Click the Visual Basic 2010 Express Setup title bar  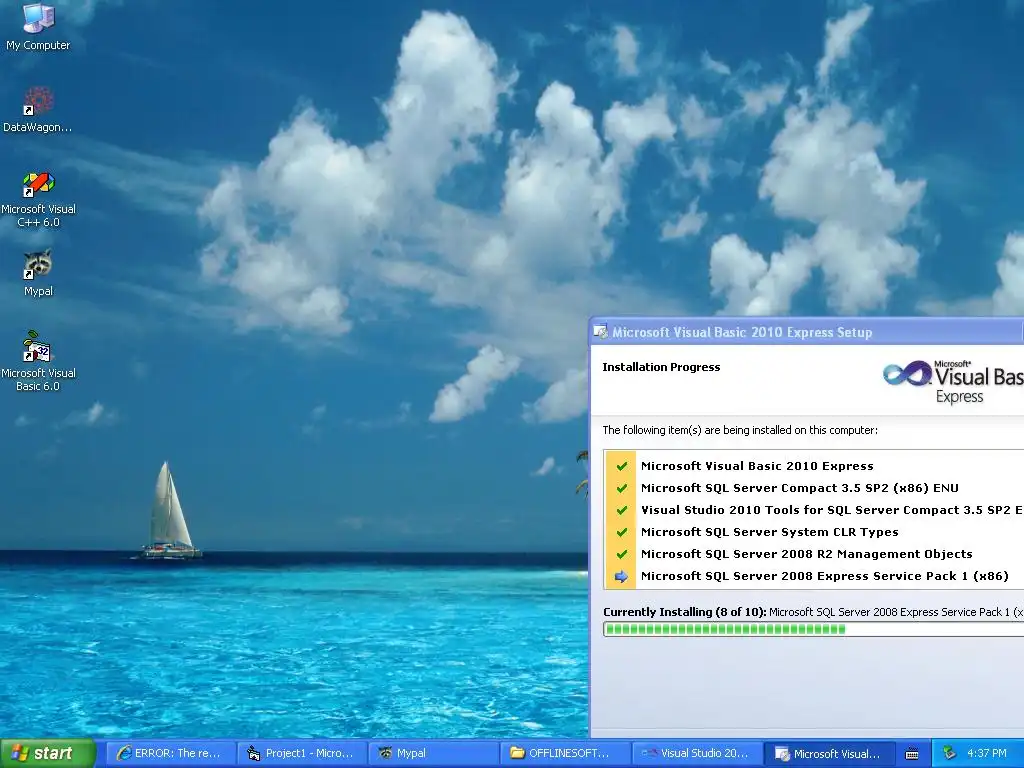(x=807, y=332)
